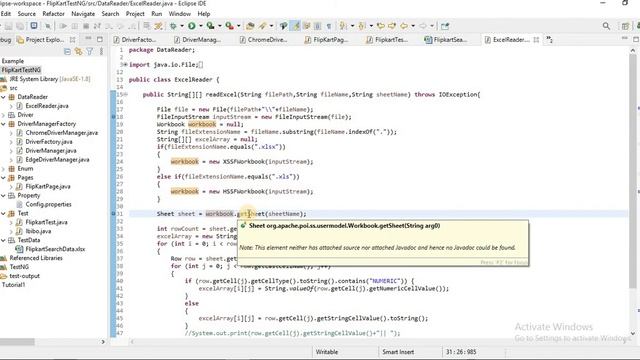Click the New Java Class wand icon
This screenshot has height=360, width=640.
(x=158, y=26)
